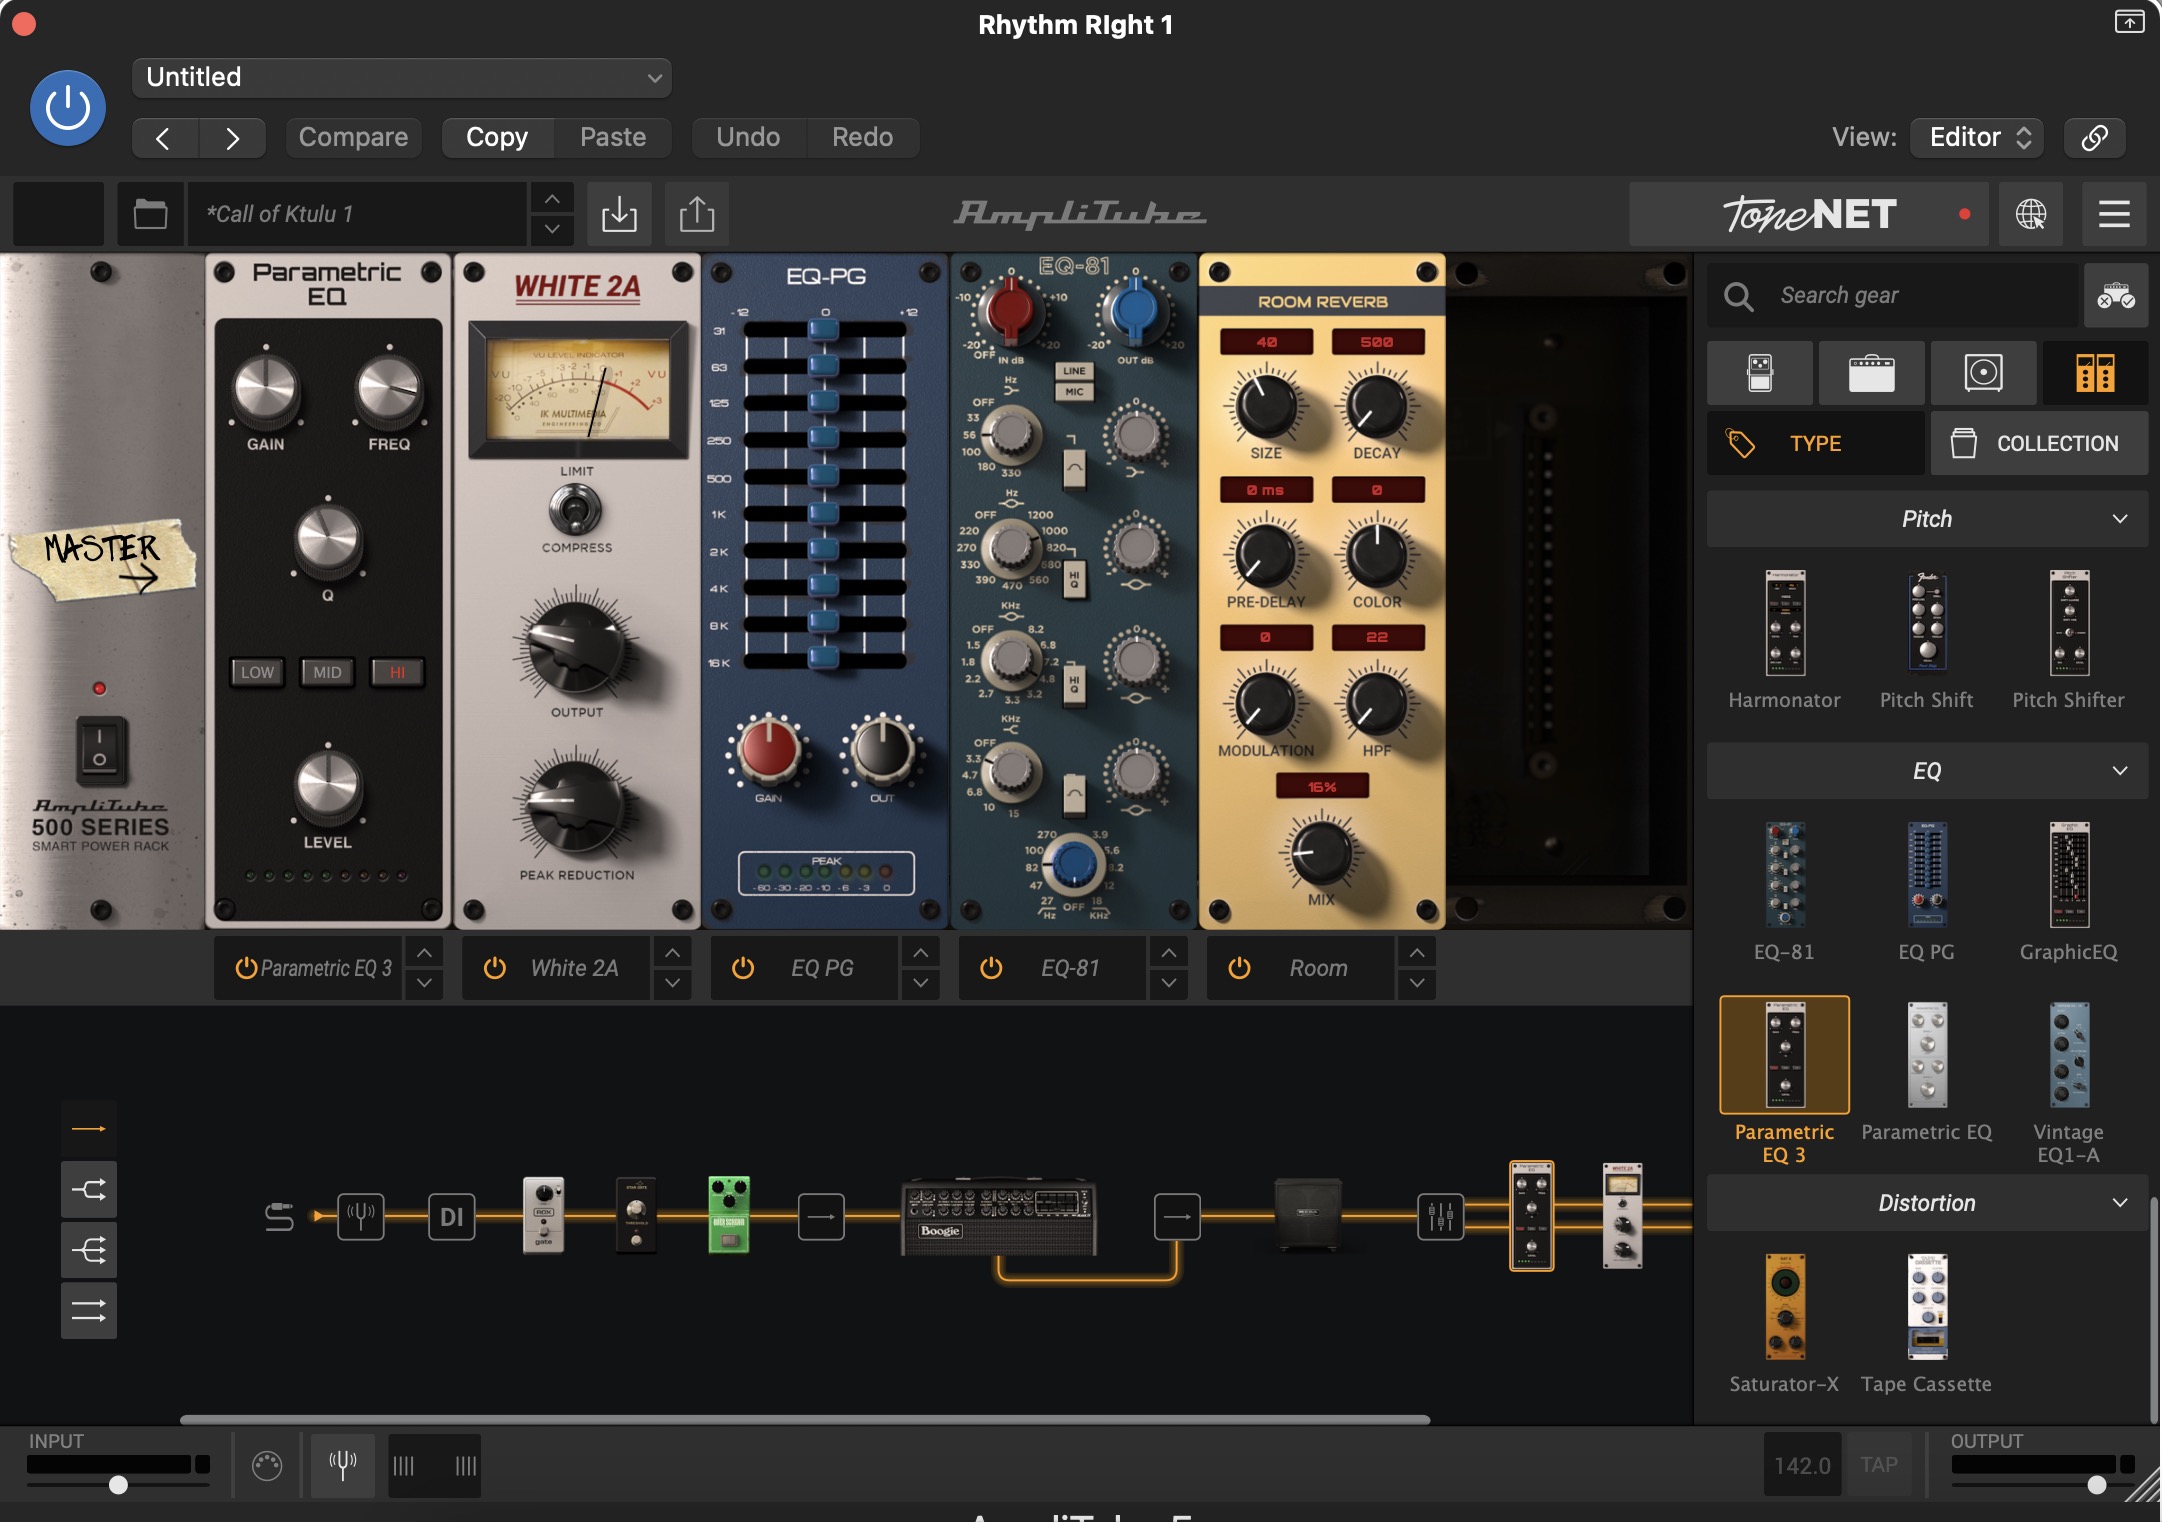Select the single series signal routing icon
This screenshot has width=2162, height=1522.
89,1129
